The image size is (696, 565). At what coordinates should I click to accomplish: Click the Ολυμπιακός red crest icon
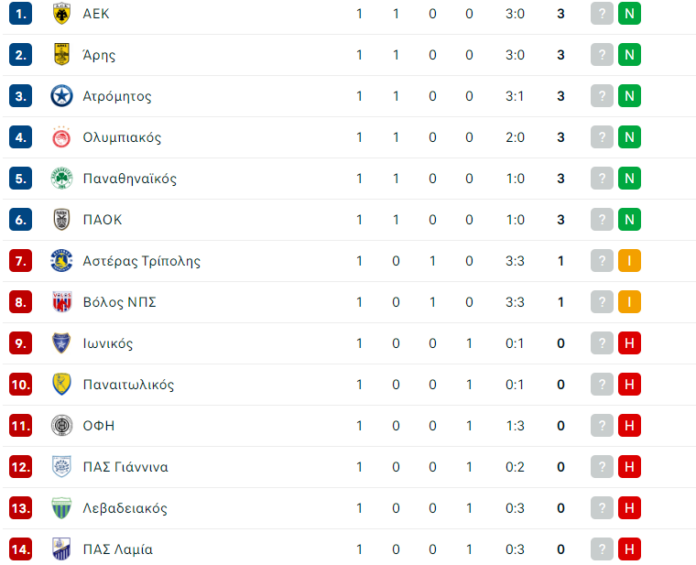62,137
